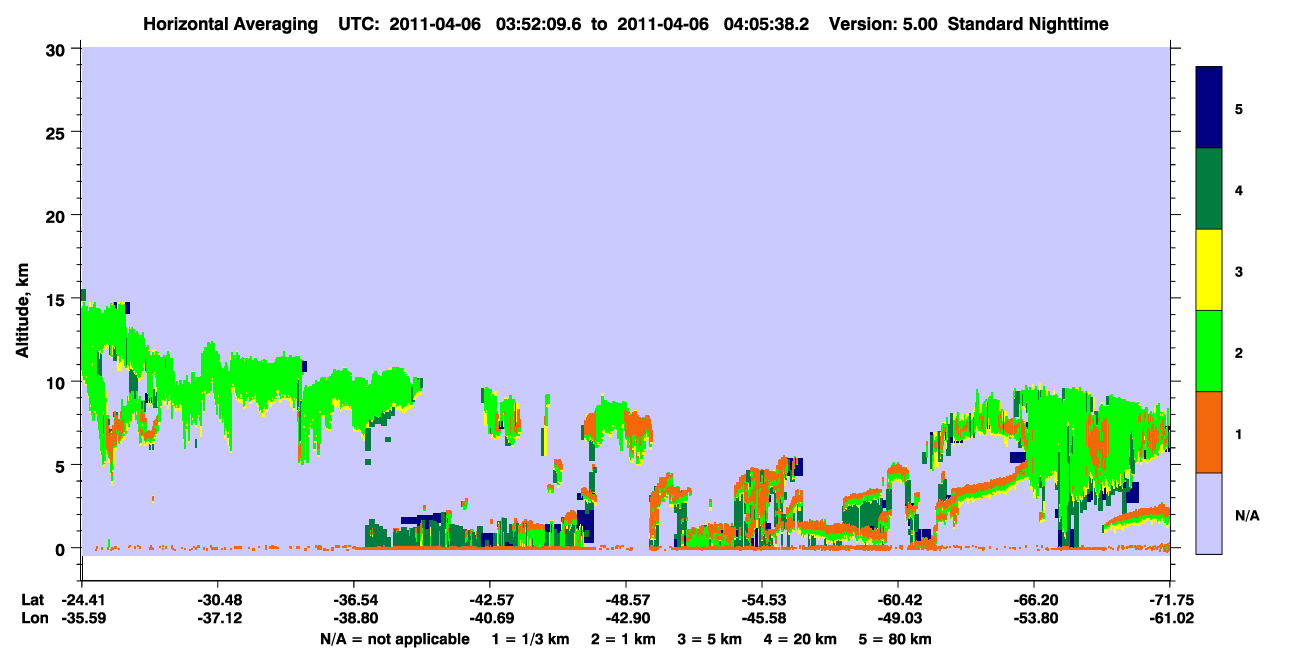Click the dark blue level 5 colorbar segment
The image size is (1300, 667).
coord(1209,108)
